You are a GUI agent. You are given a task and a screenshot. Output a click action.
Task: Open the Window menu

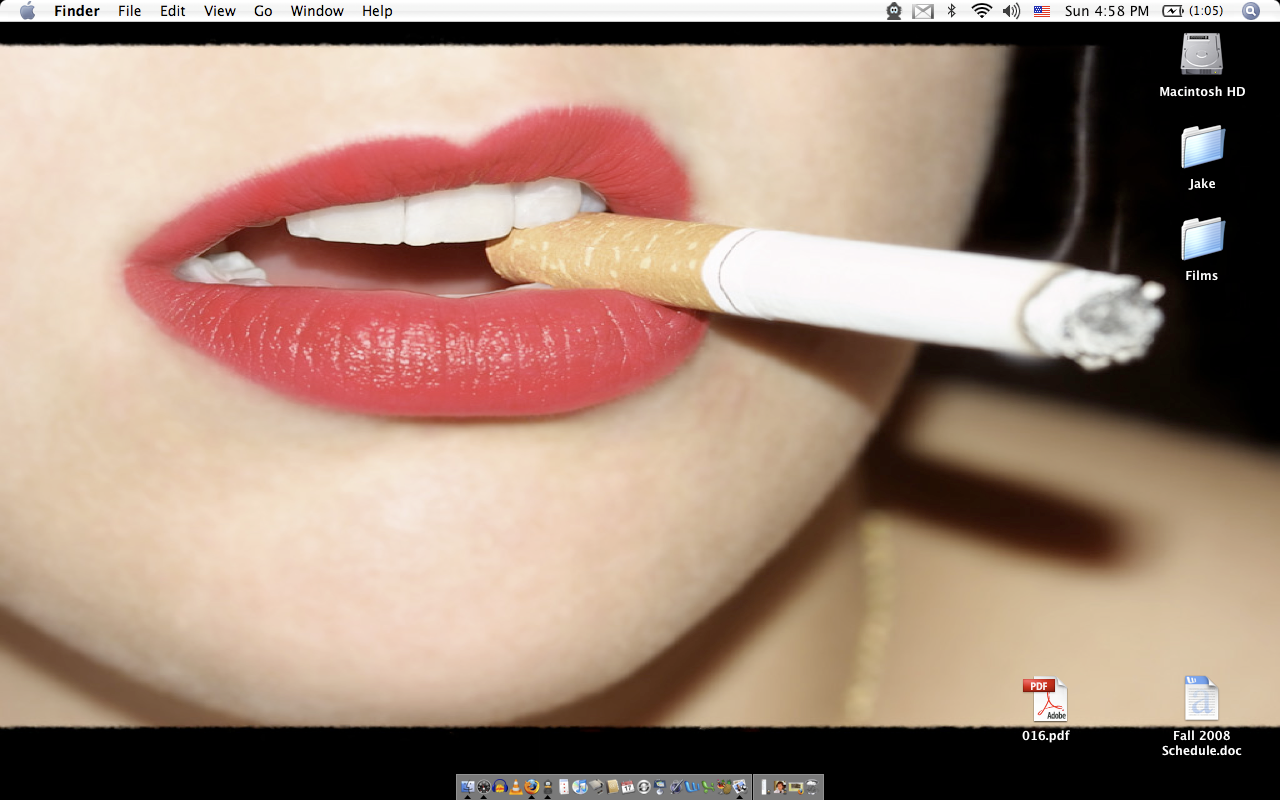click(x=317, y=11)
